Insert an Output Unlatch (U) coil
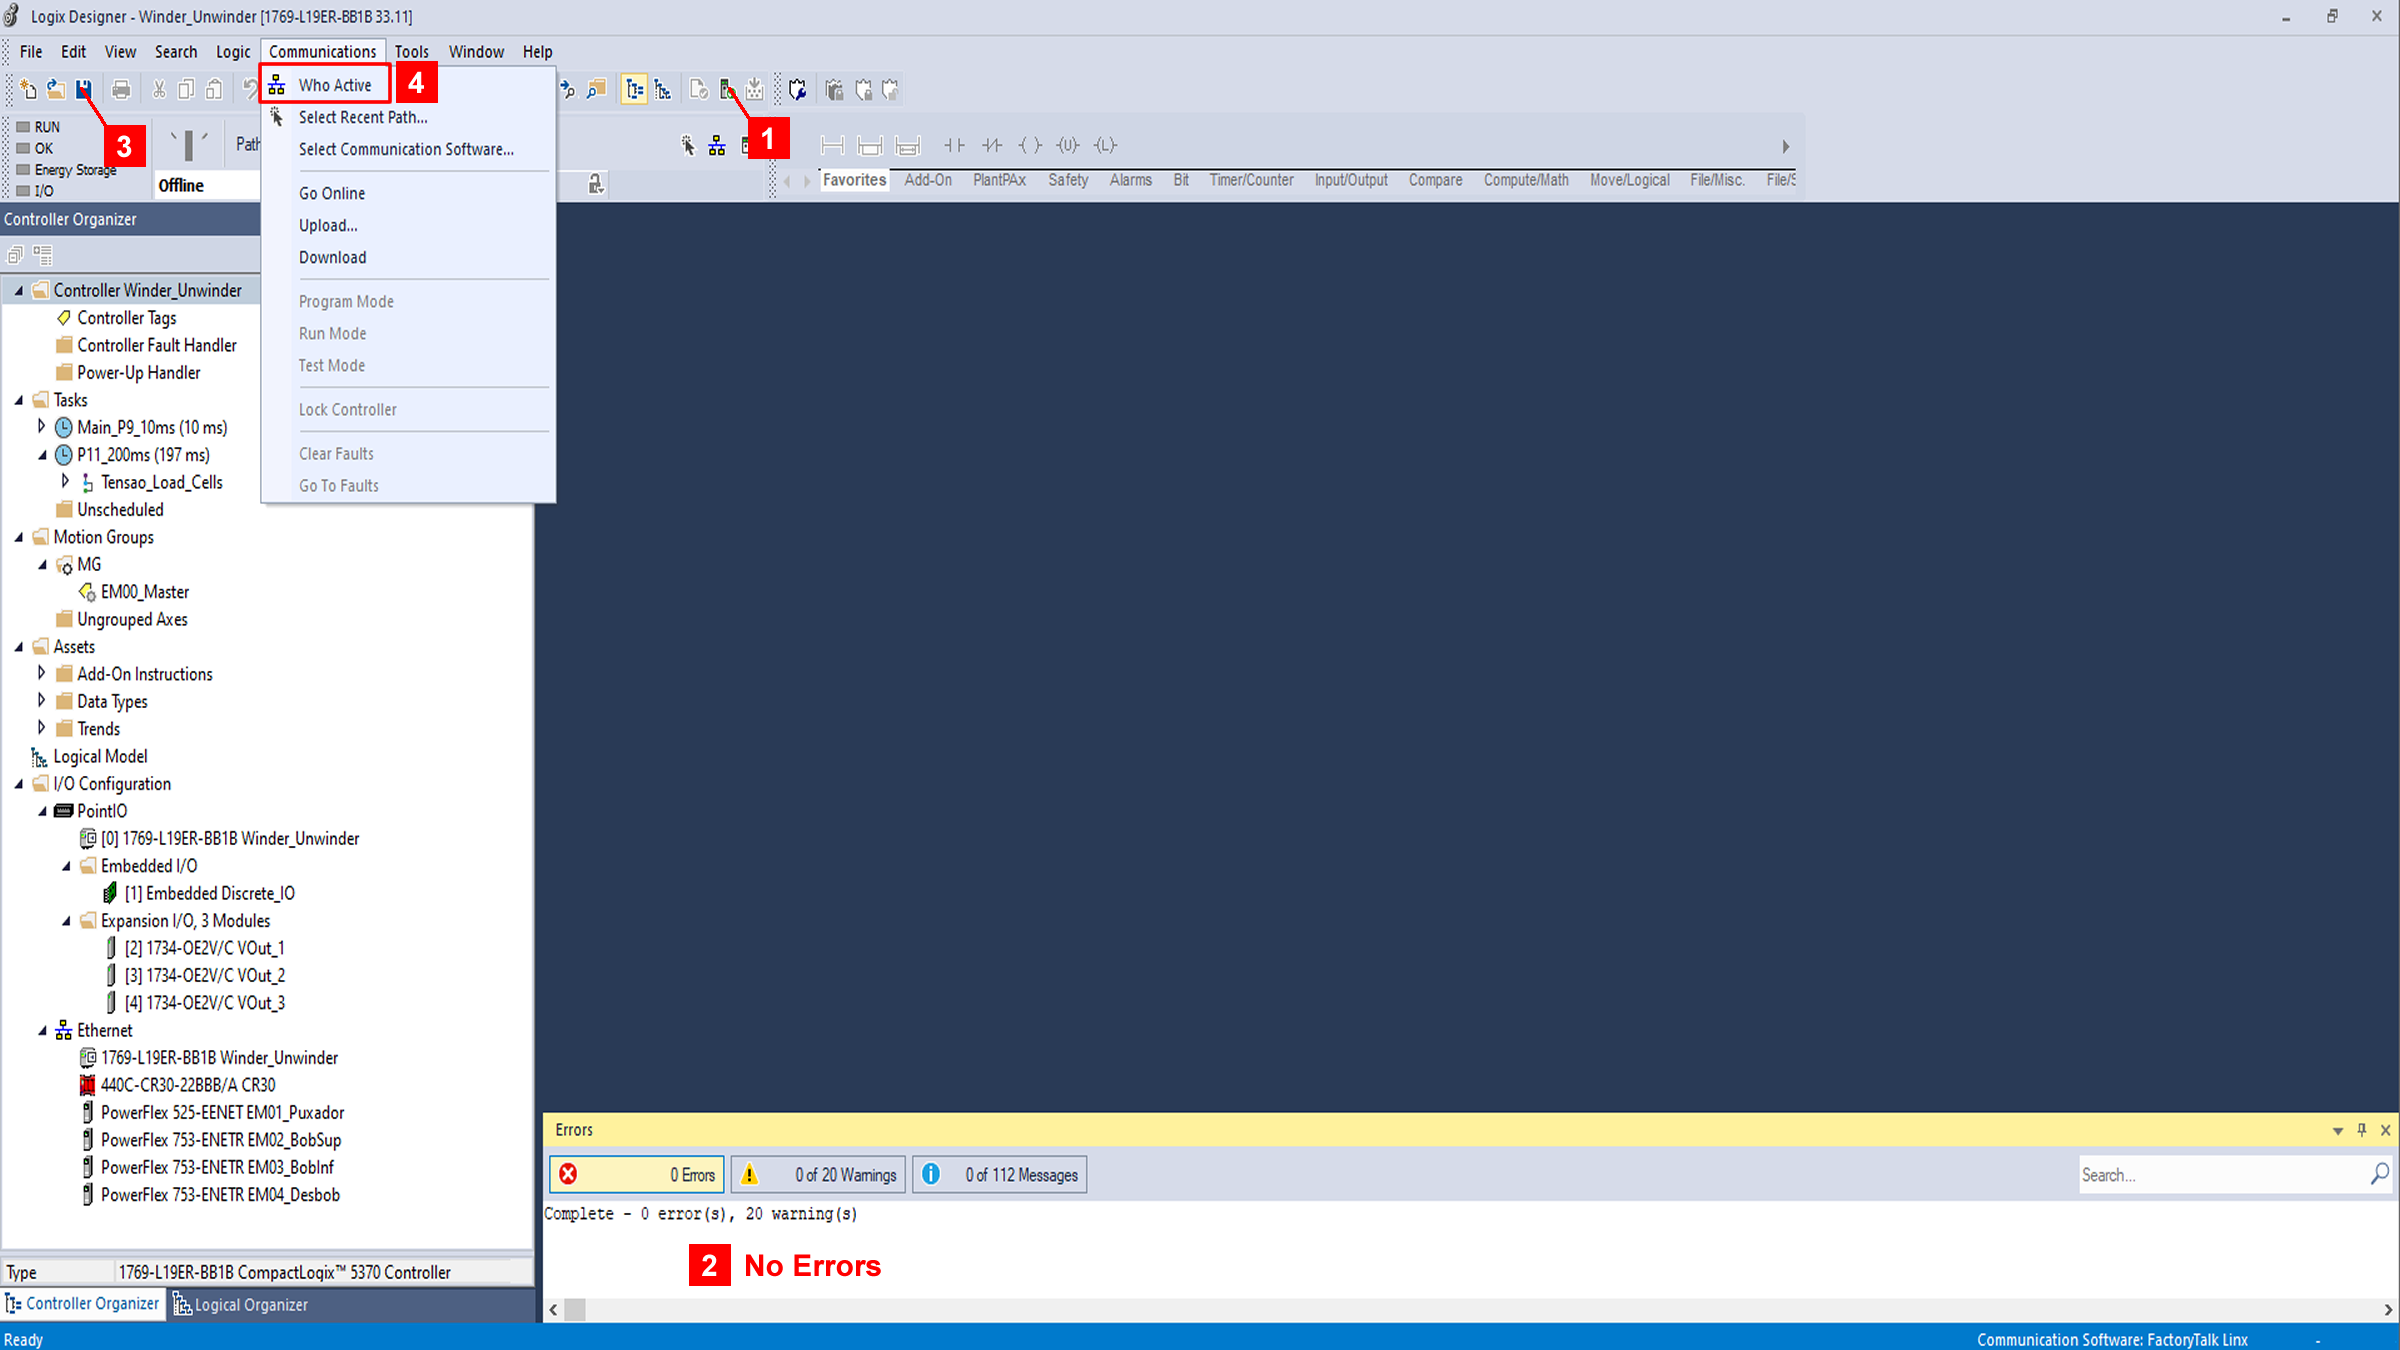 (1068, 146)
